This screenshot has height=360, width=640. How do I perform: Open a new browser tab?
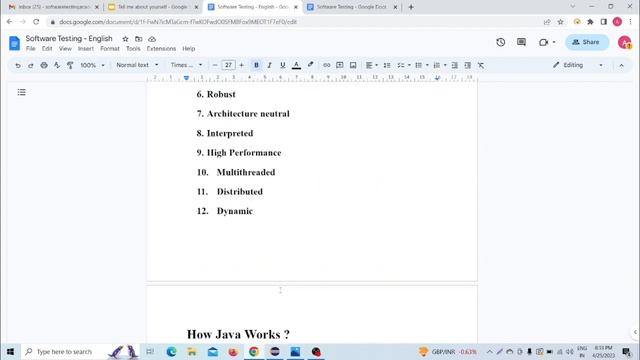click(x=411, y=7)
